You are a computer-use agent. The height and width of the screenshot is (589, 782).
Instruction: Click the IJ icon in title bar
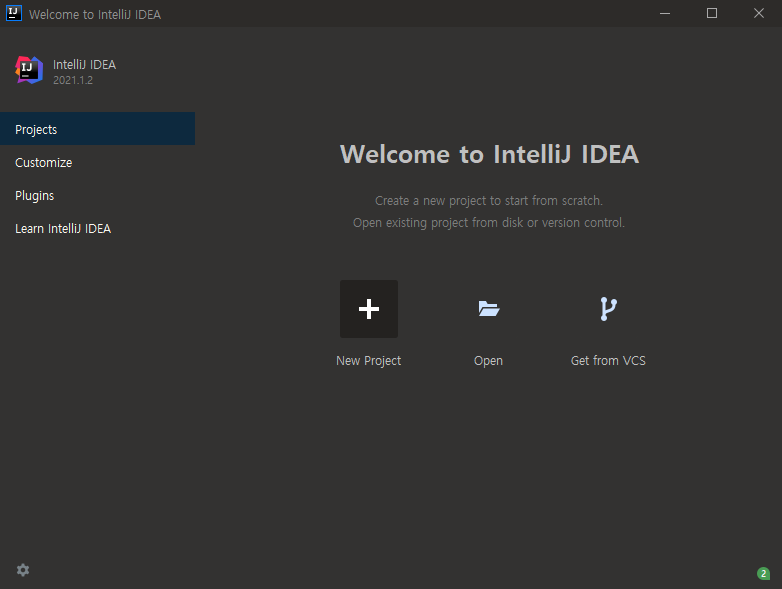tap(13, 13)
